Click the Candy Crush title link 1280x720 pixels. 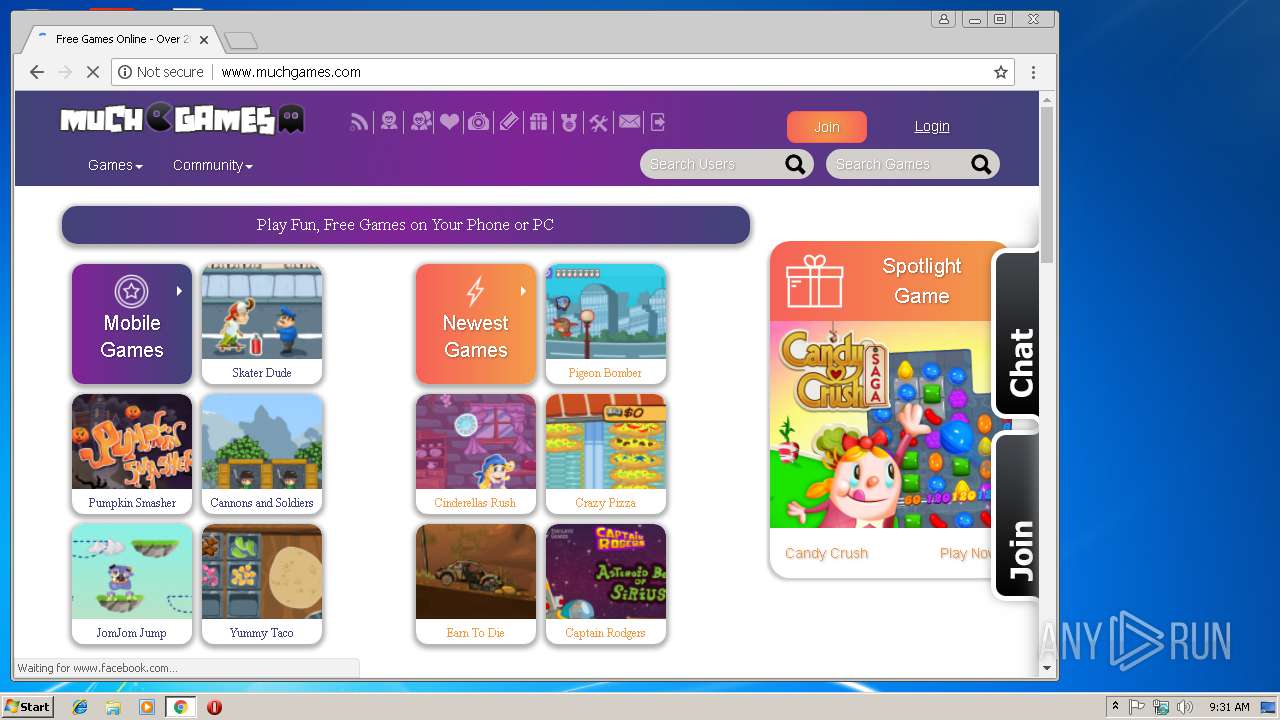click(826, 553)
